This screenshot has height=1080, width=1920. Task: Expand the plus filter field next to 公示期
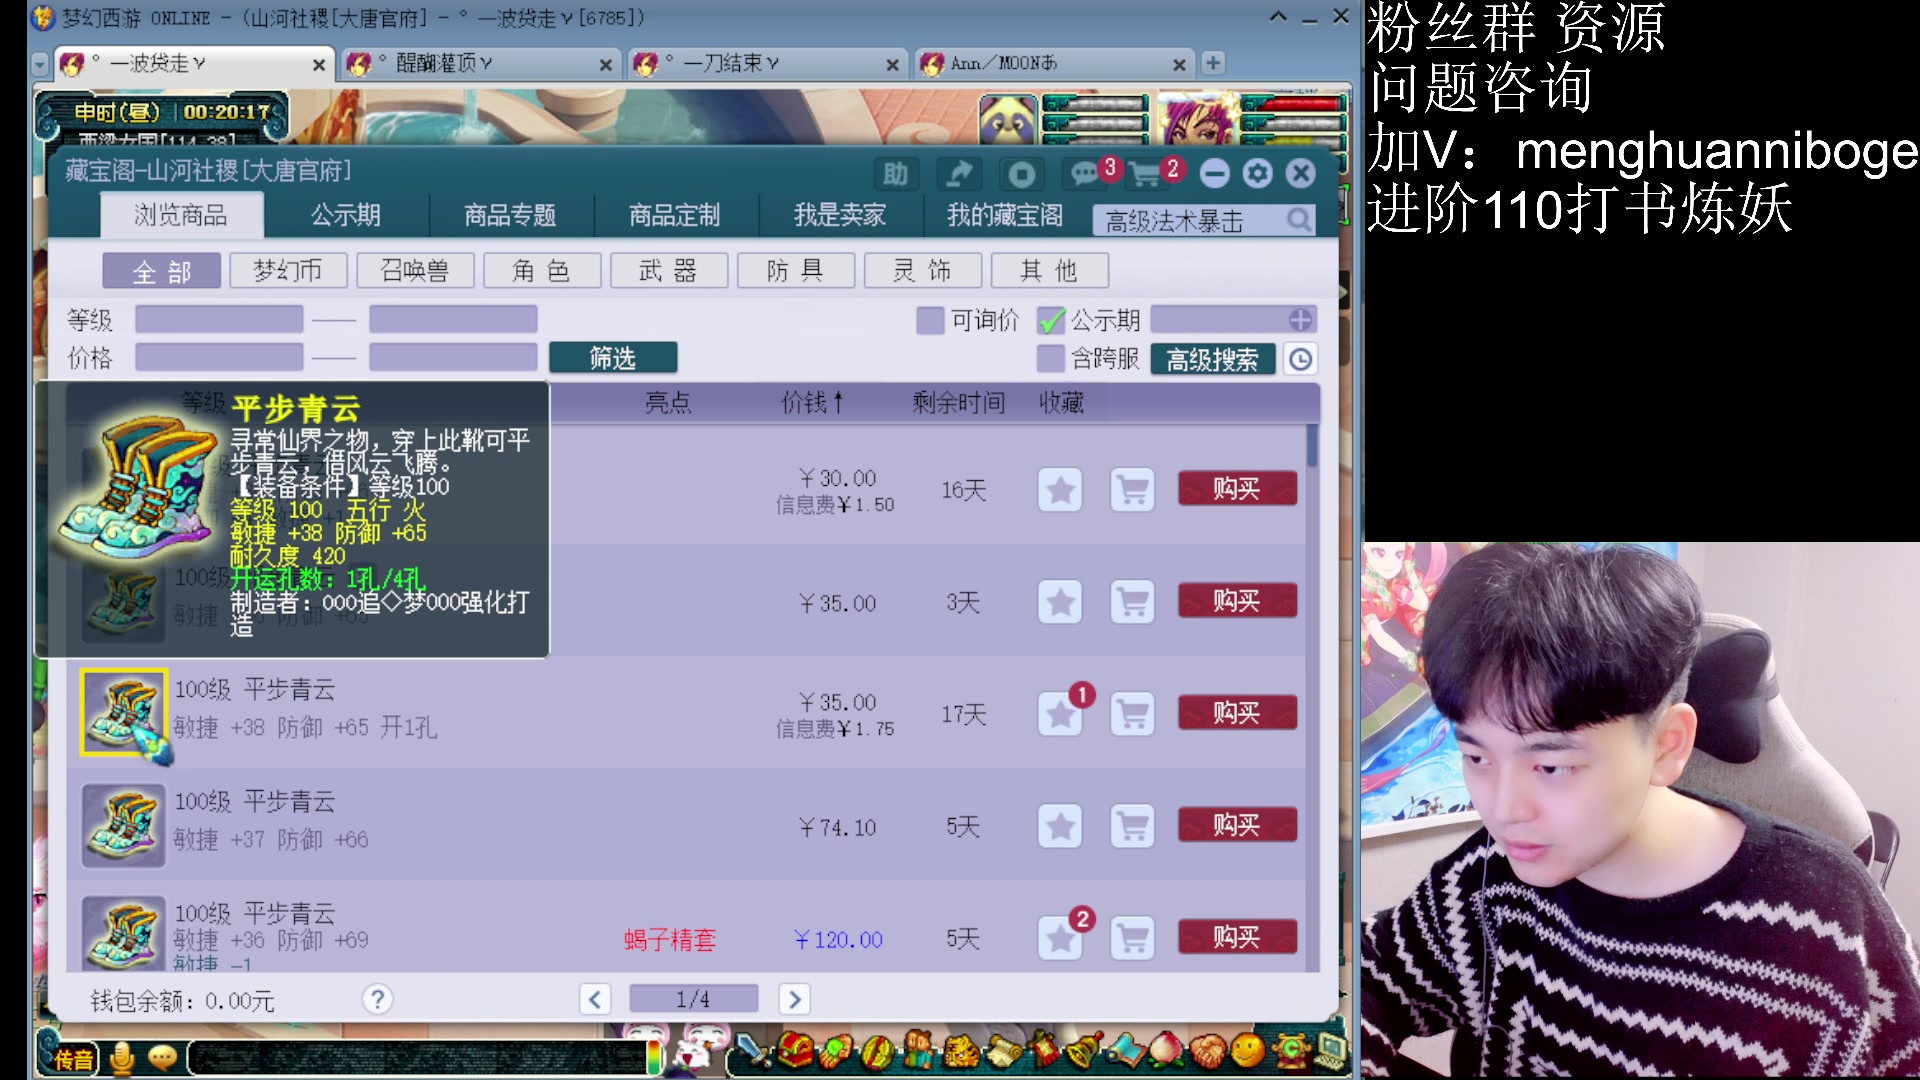point(1300,320)
